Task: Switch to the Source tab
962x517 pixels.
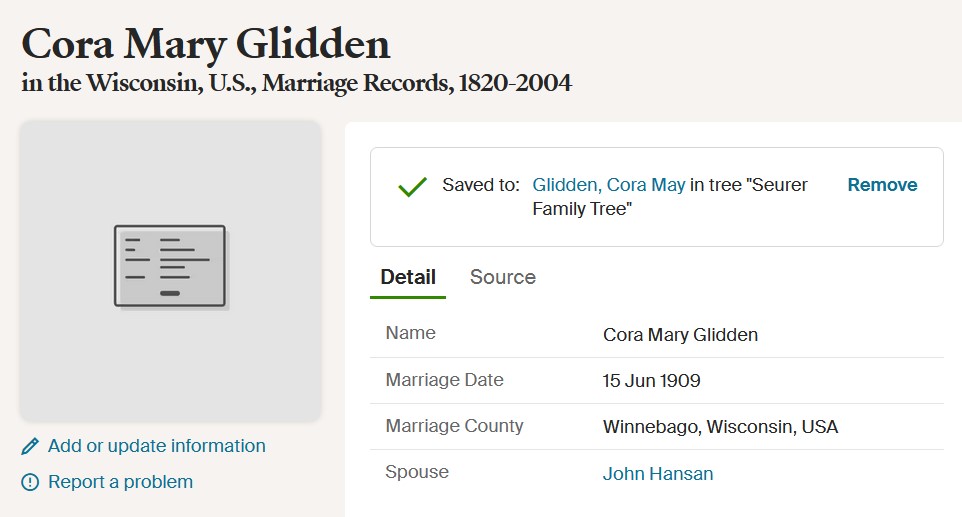Action: click(x=502, y=277)
